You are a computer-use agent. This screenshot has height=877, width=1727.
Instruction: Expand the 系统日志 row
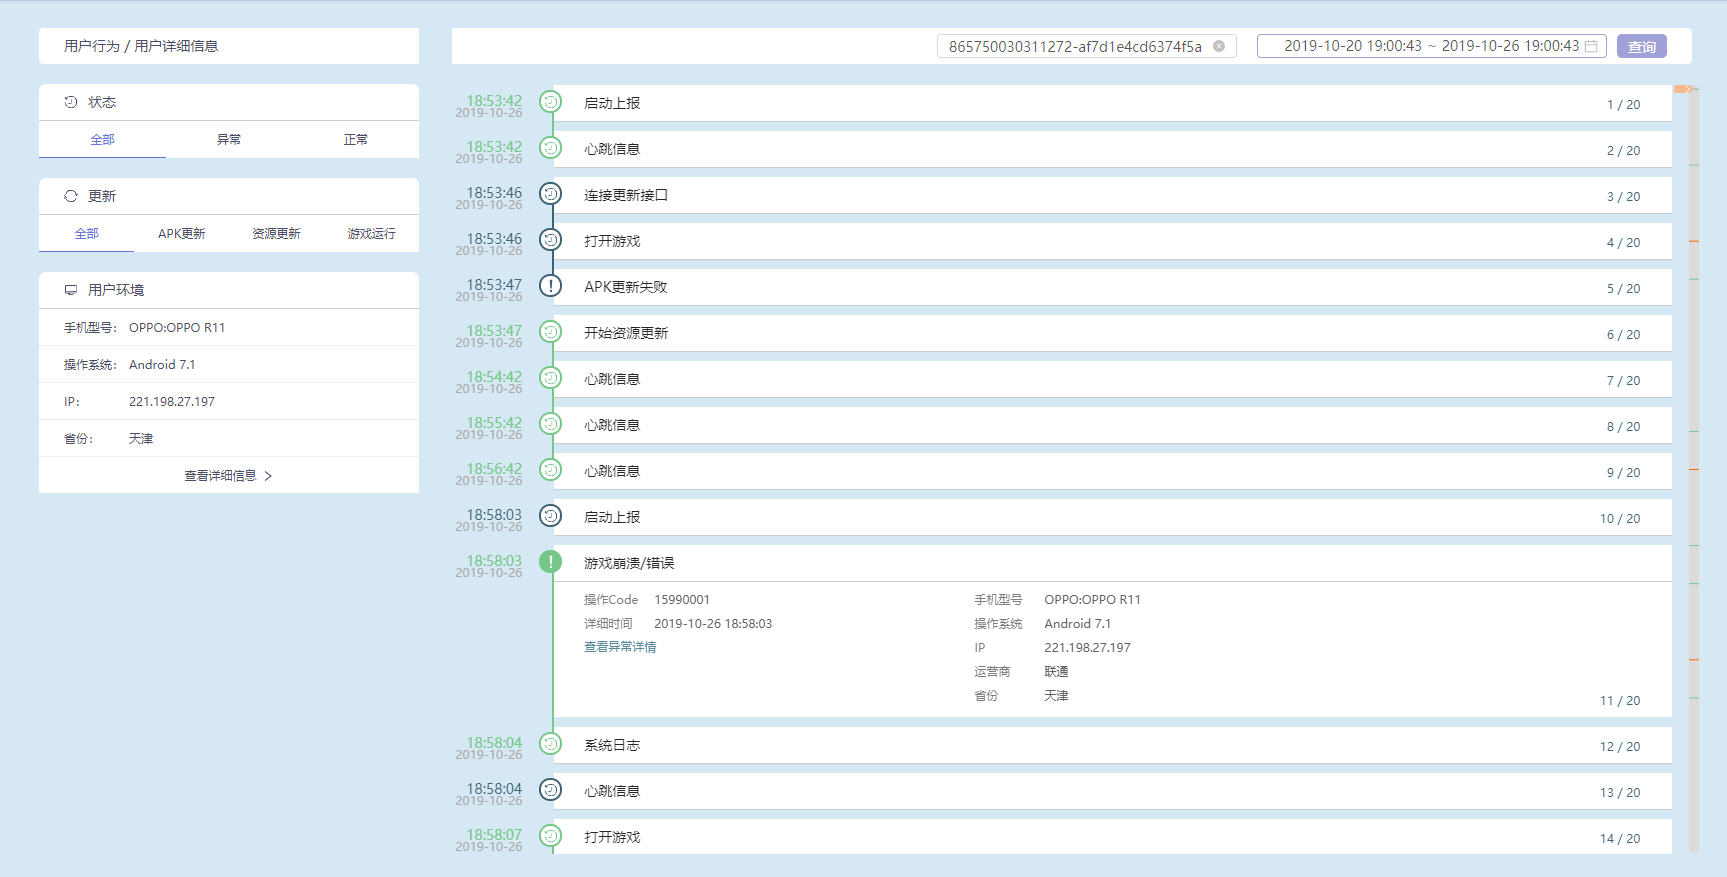tap(1112, 746)
